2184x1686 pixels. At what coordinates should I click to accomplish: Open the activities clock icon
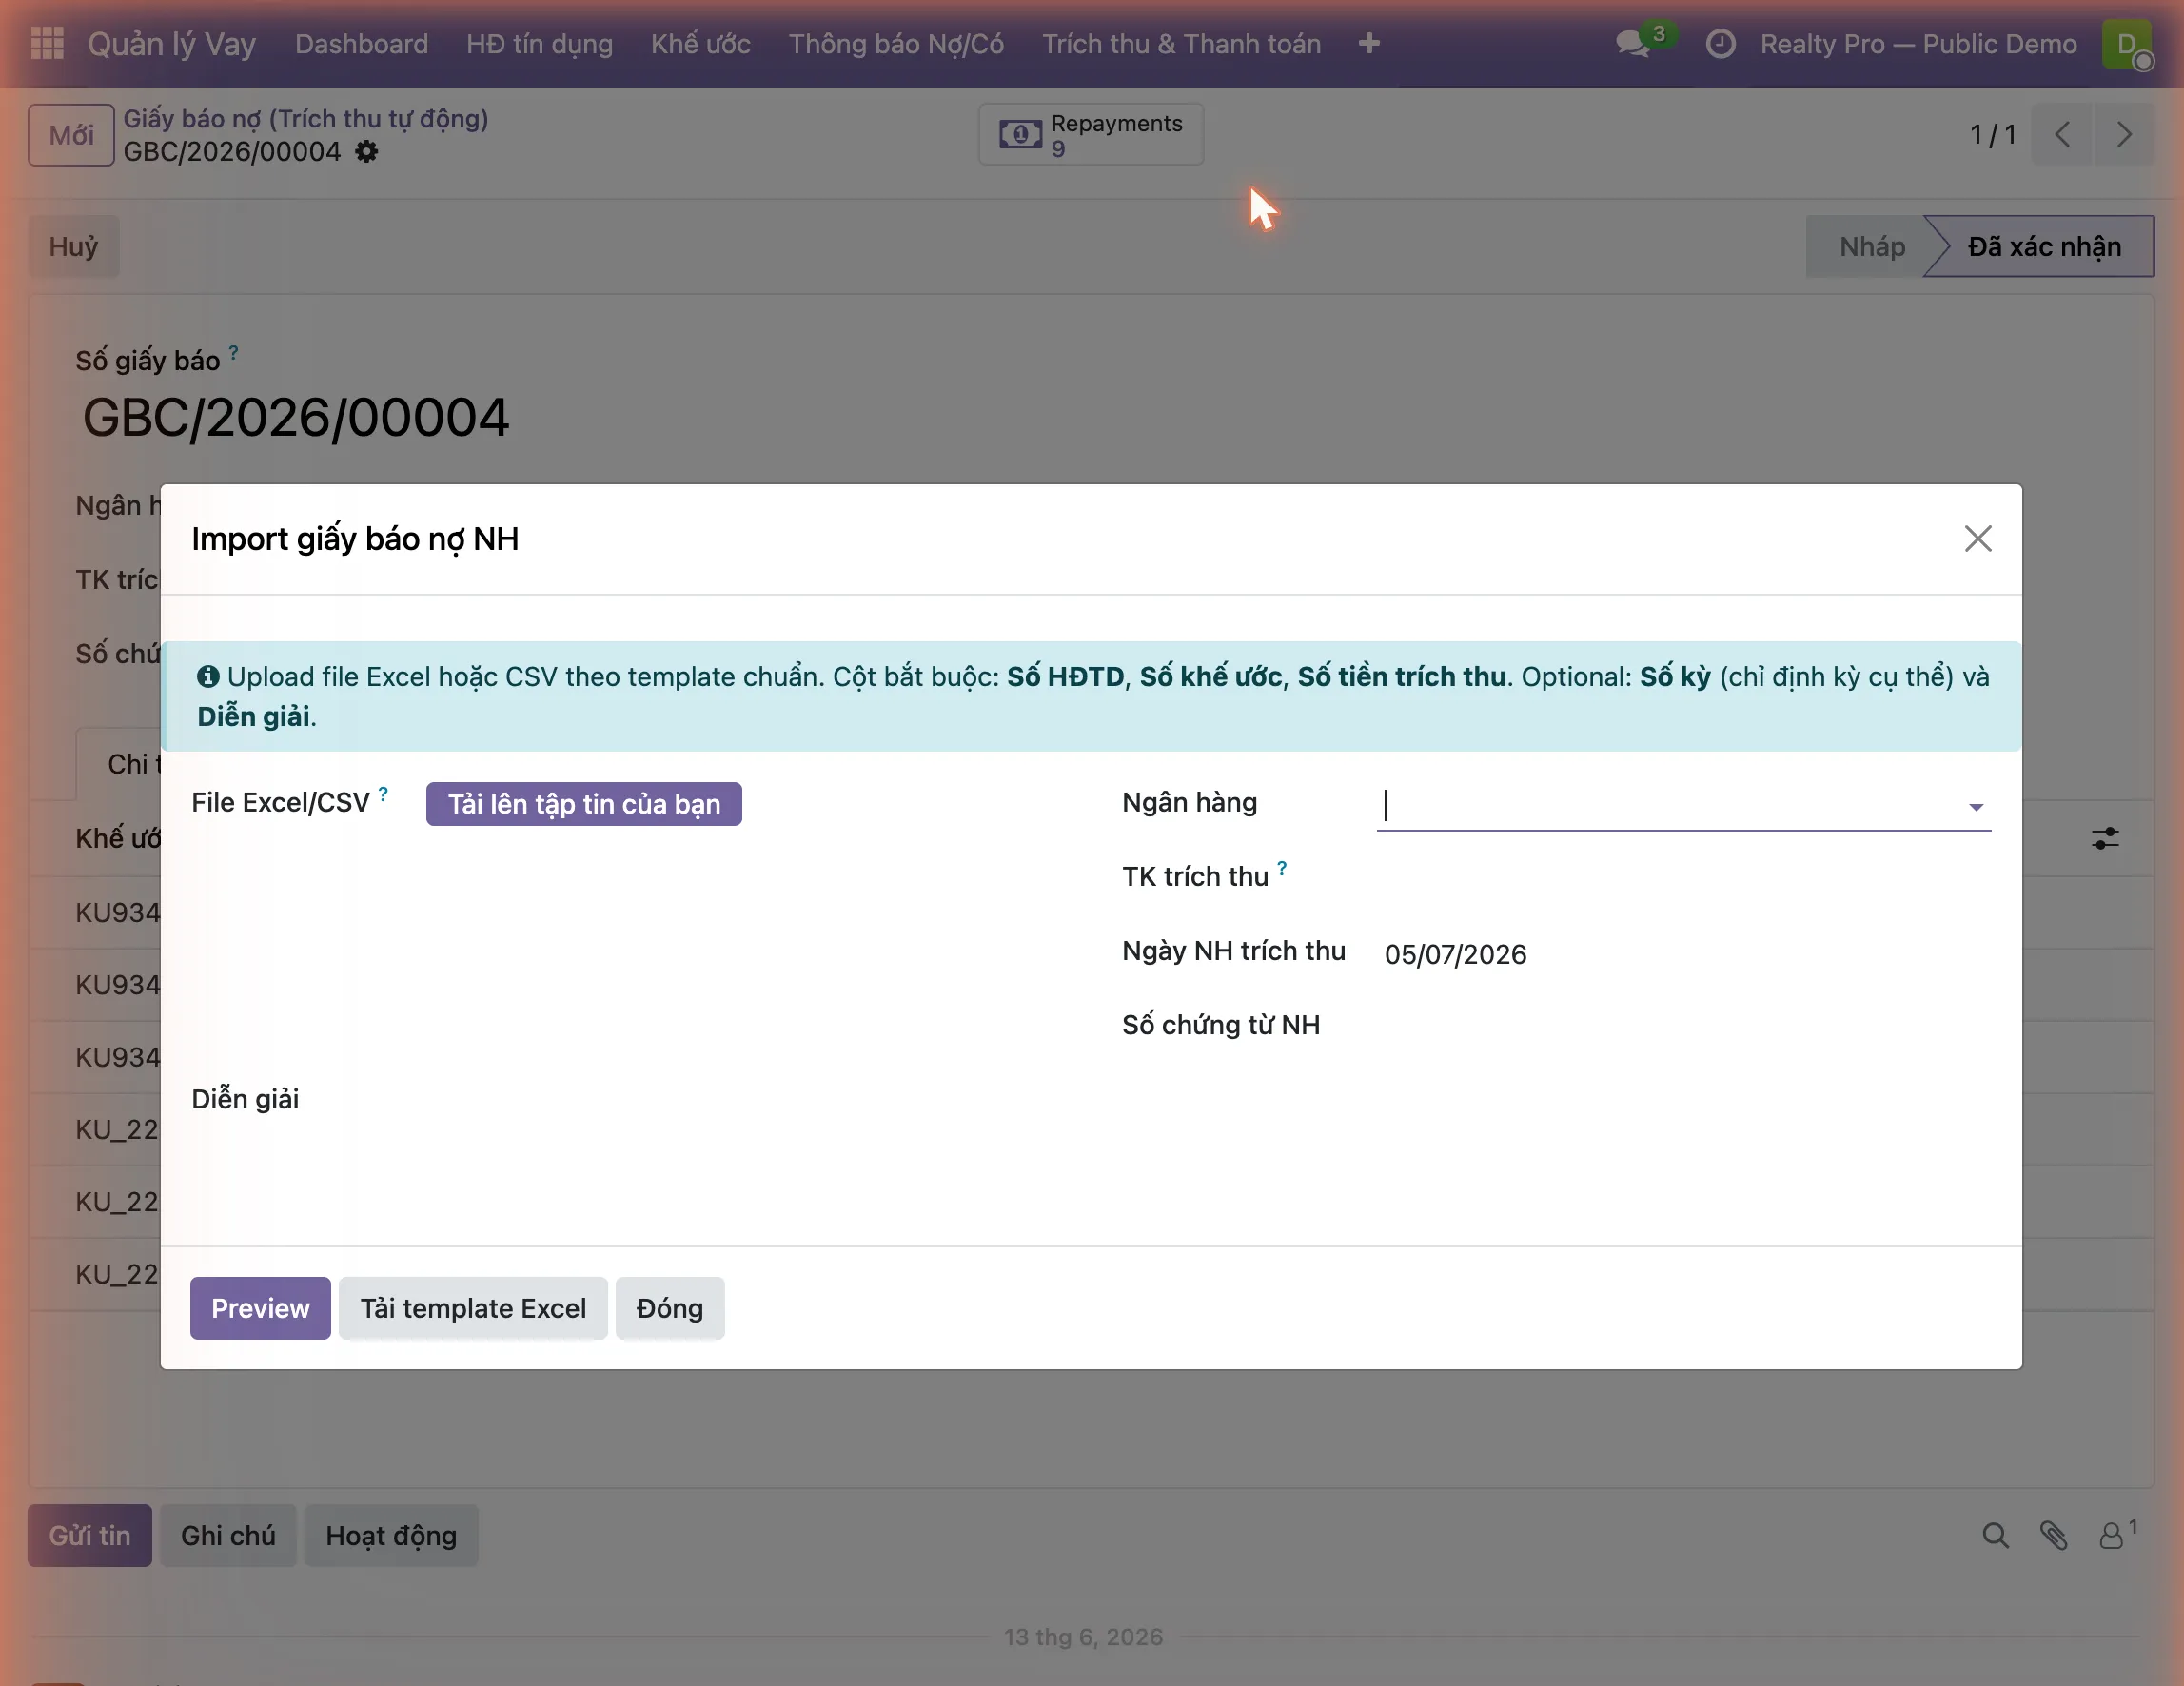click(x=1720, y=44)
